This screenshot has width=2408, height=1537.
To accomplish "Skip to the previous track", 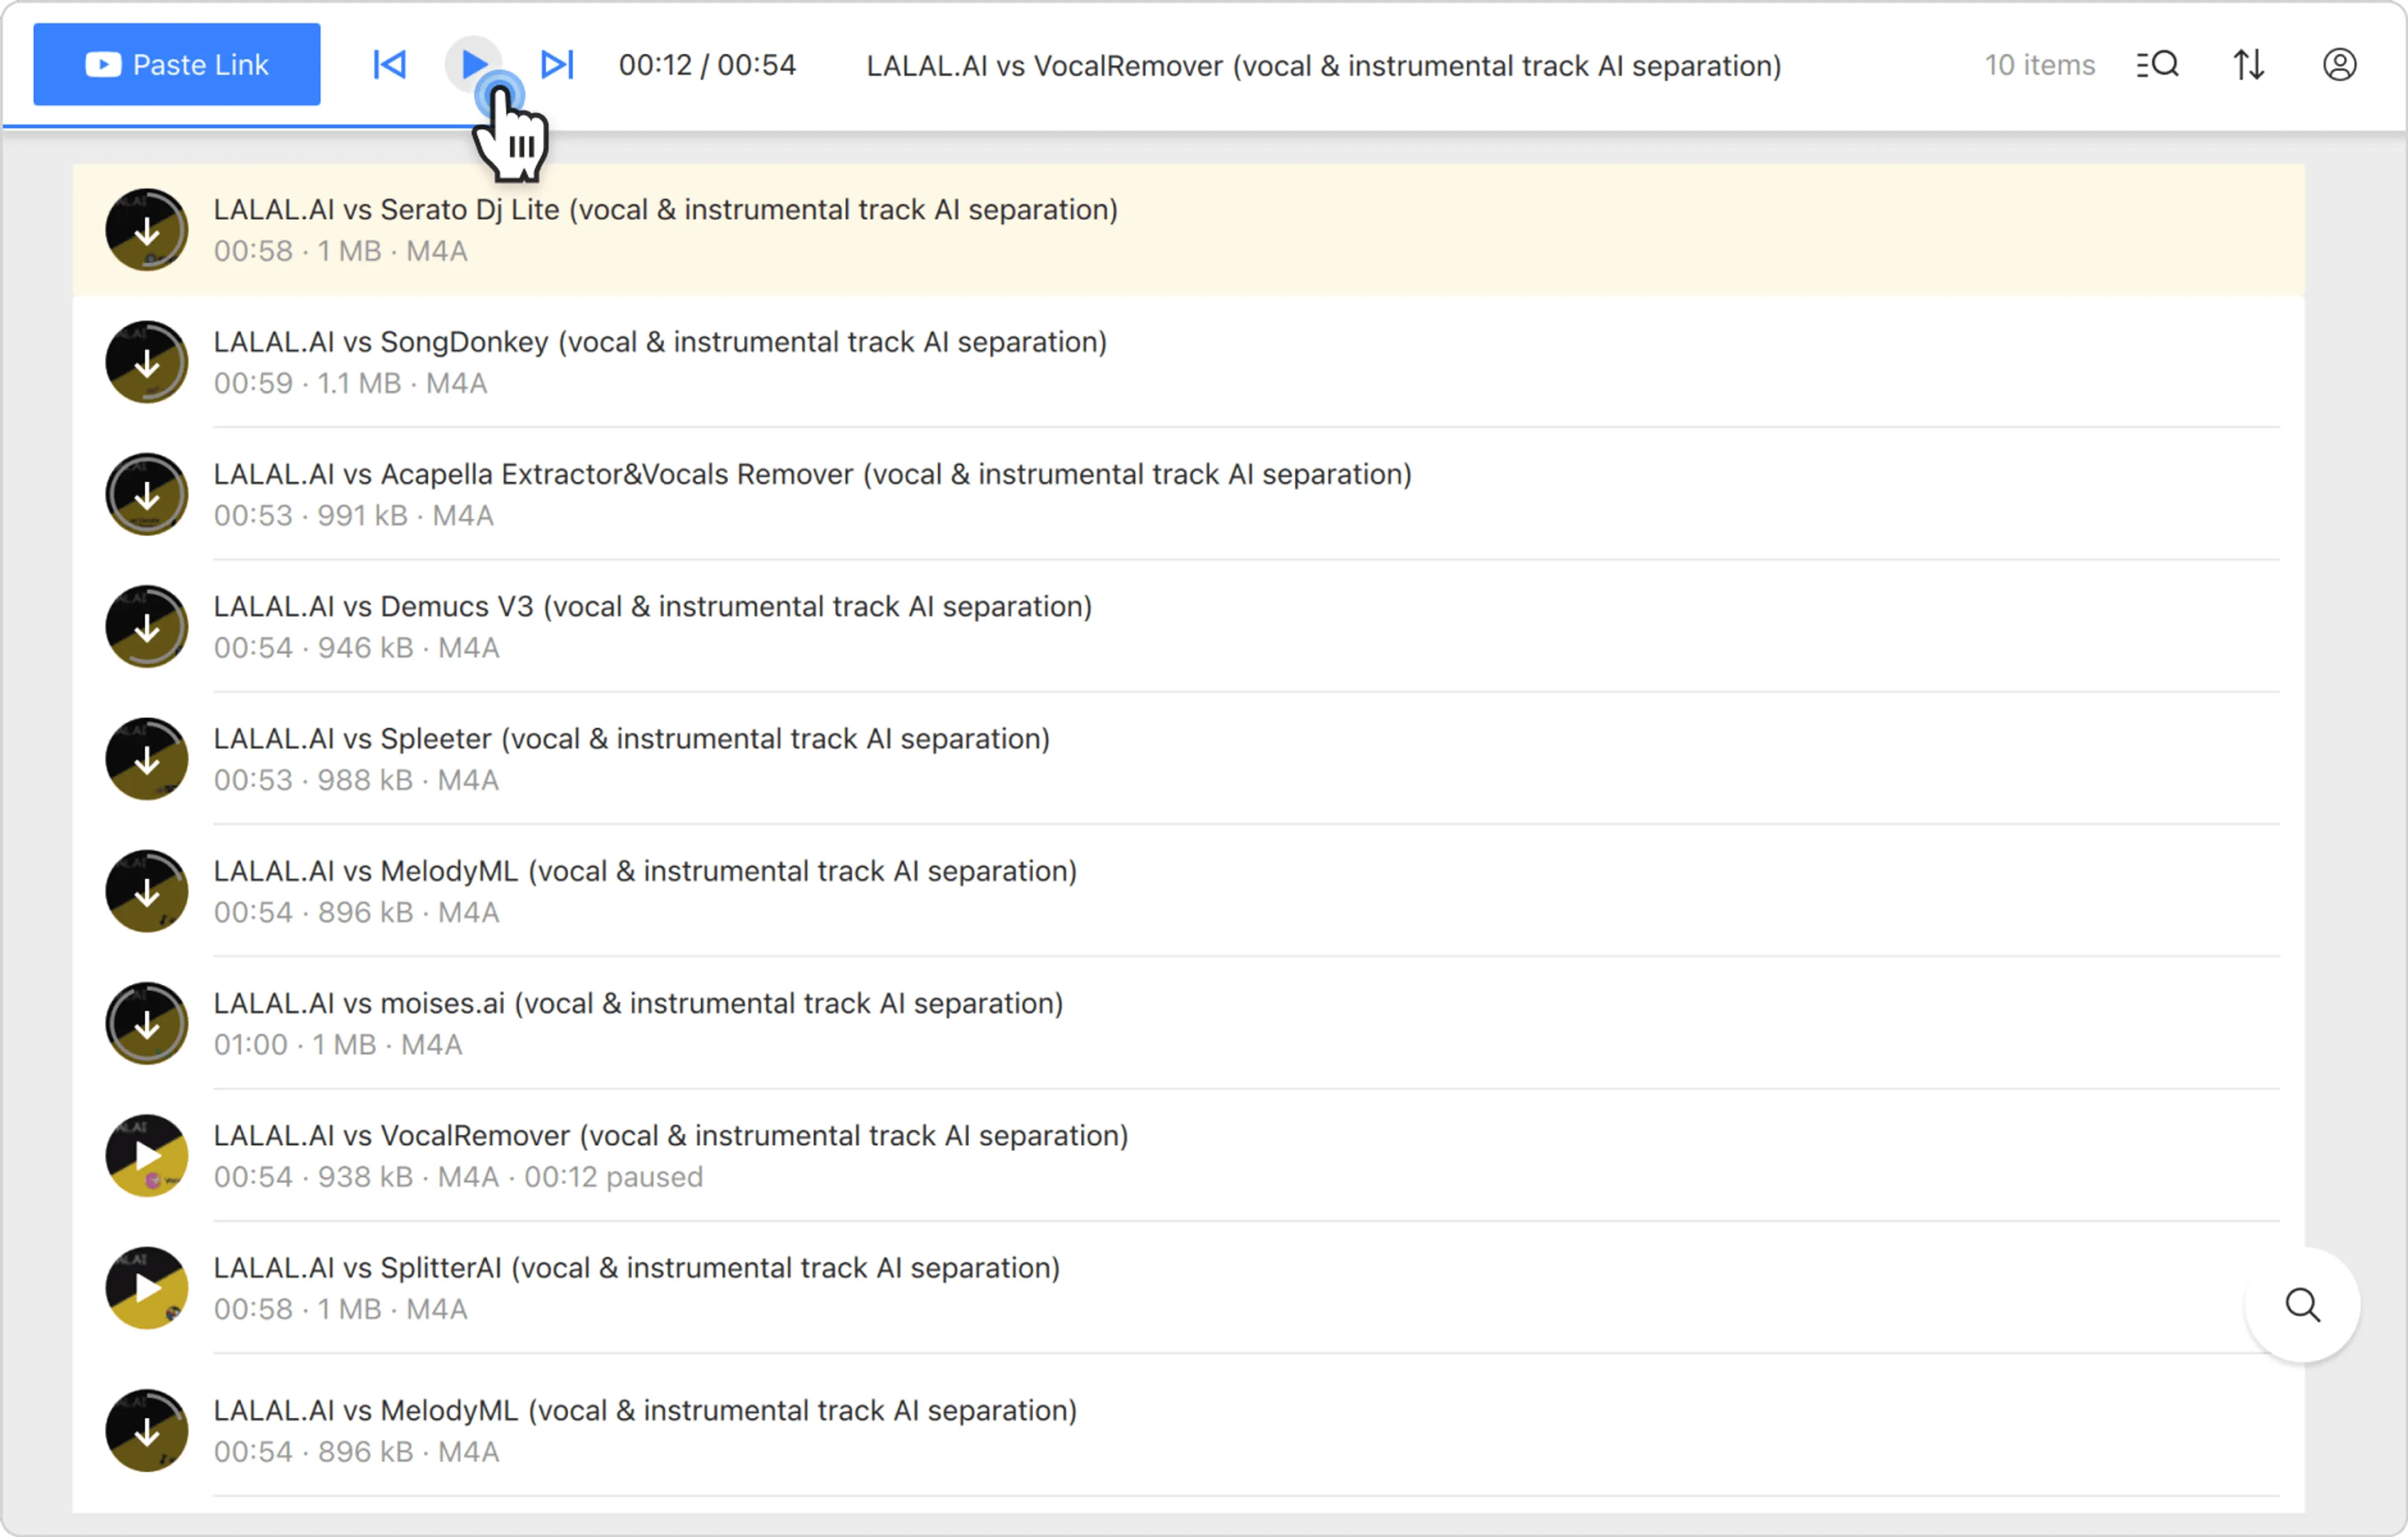I will click(x=389, y=65).
